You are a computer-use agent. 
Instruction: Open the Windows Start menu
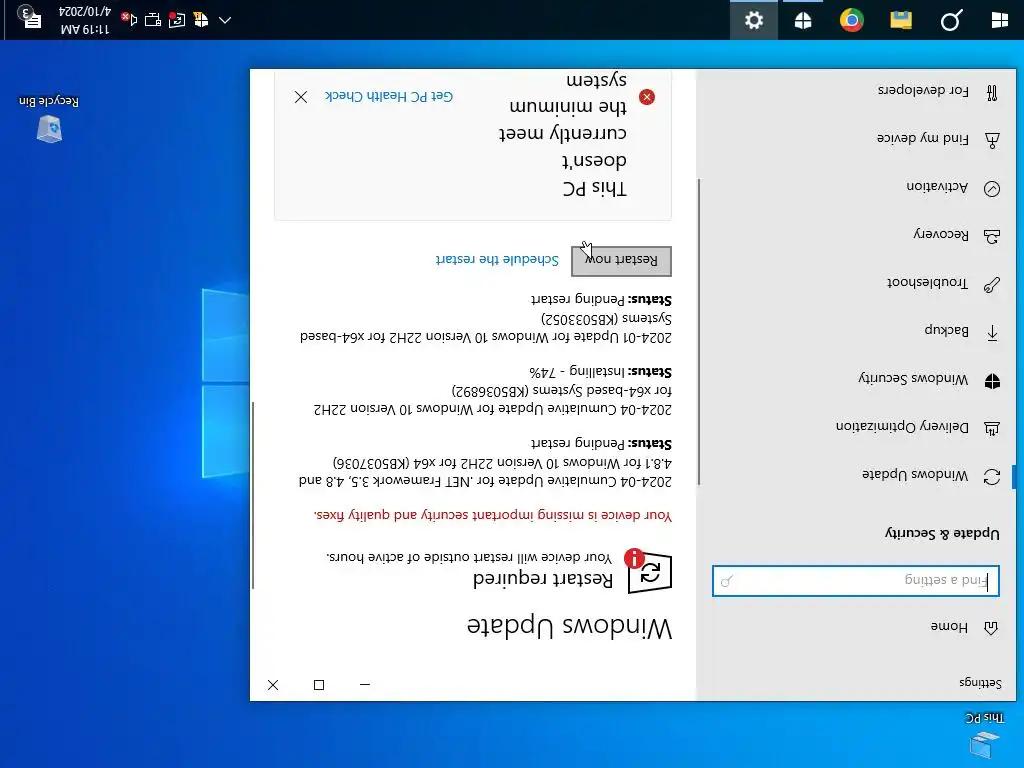[999, 20]
